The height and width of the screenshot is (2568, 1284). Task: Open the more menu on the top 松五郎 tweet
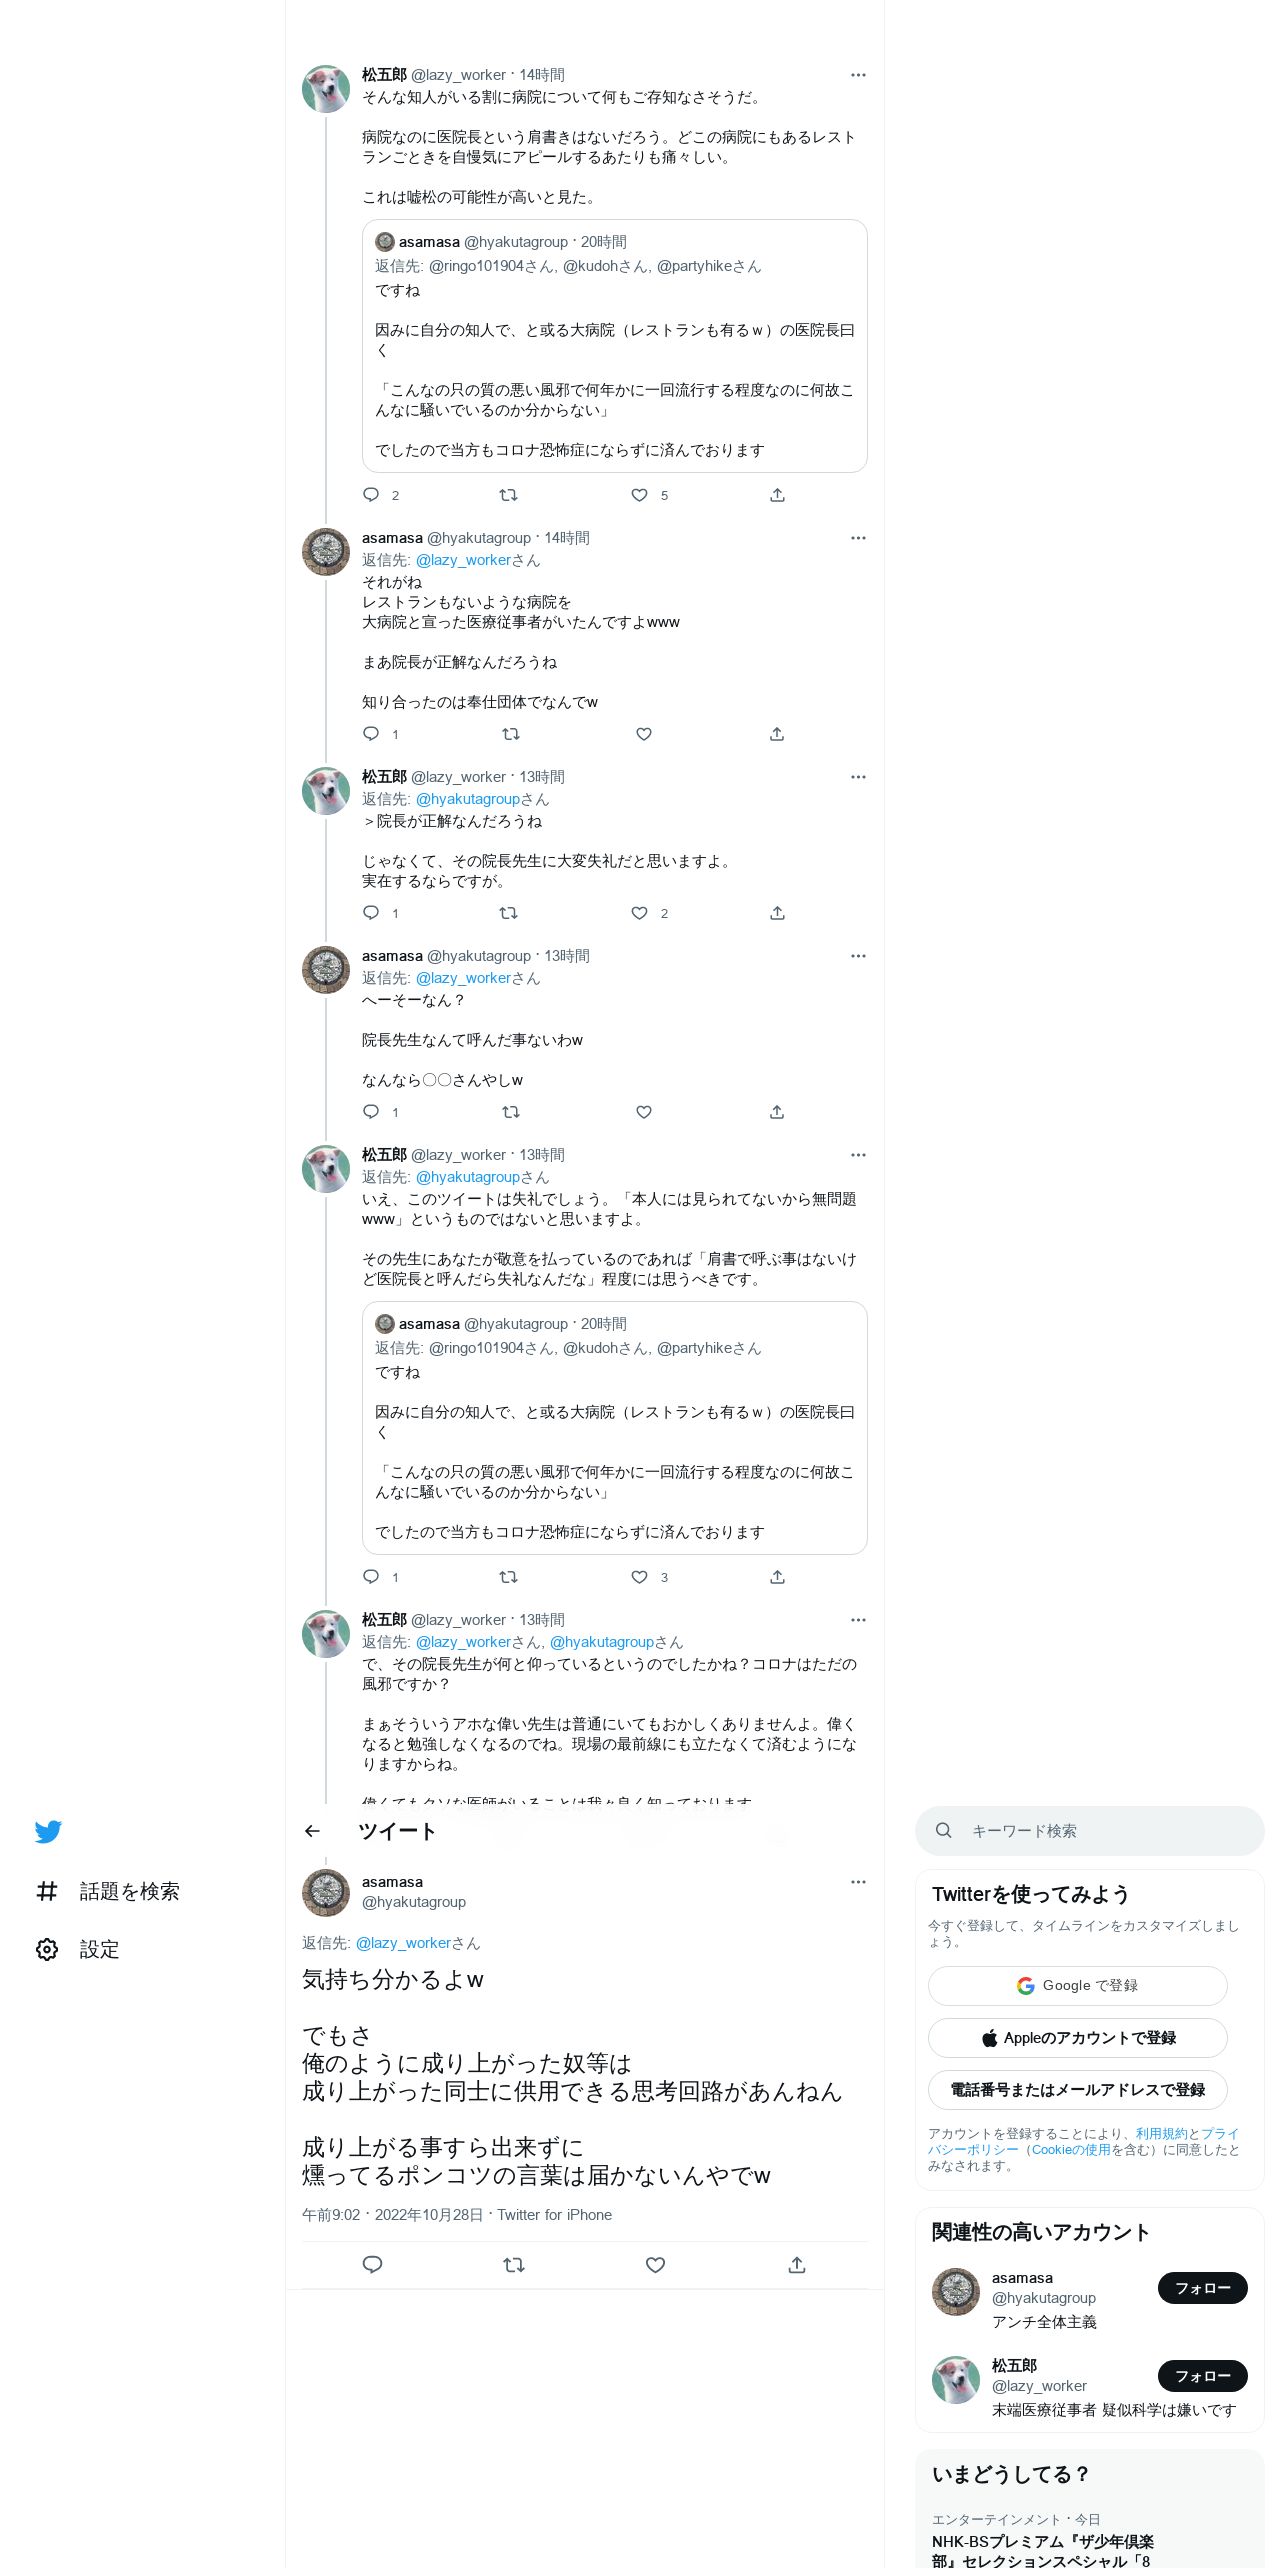[x=858, y=75]
